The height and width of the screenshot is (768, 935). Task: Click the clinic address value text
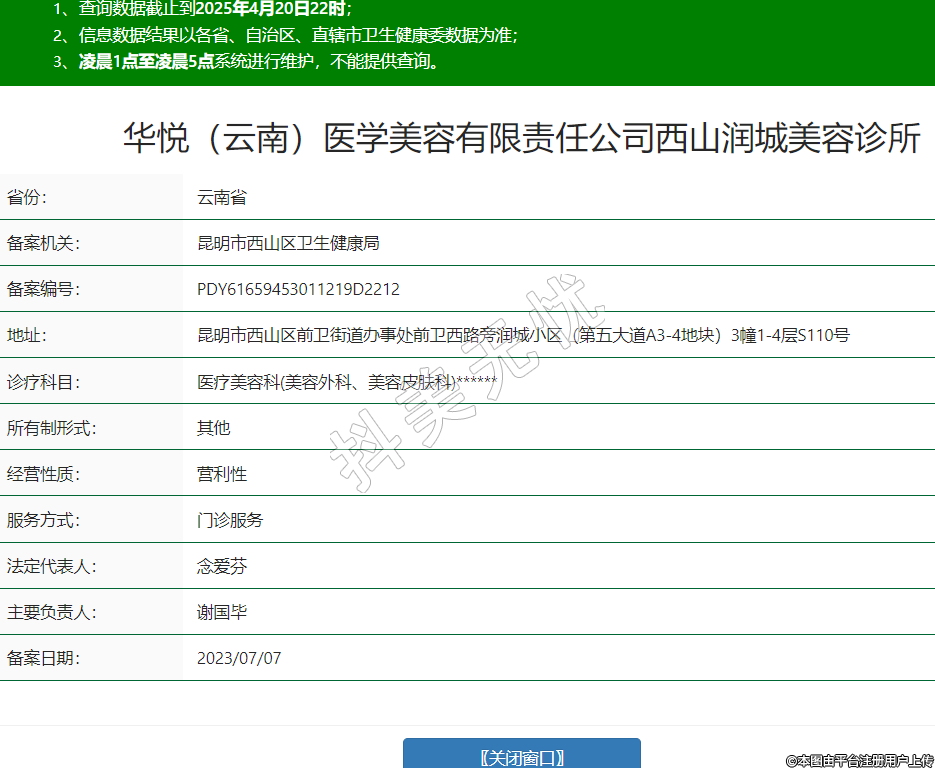point(522,336)
